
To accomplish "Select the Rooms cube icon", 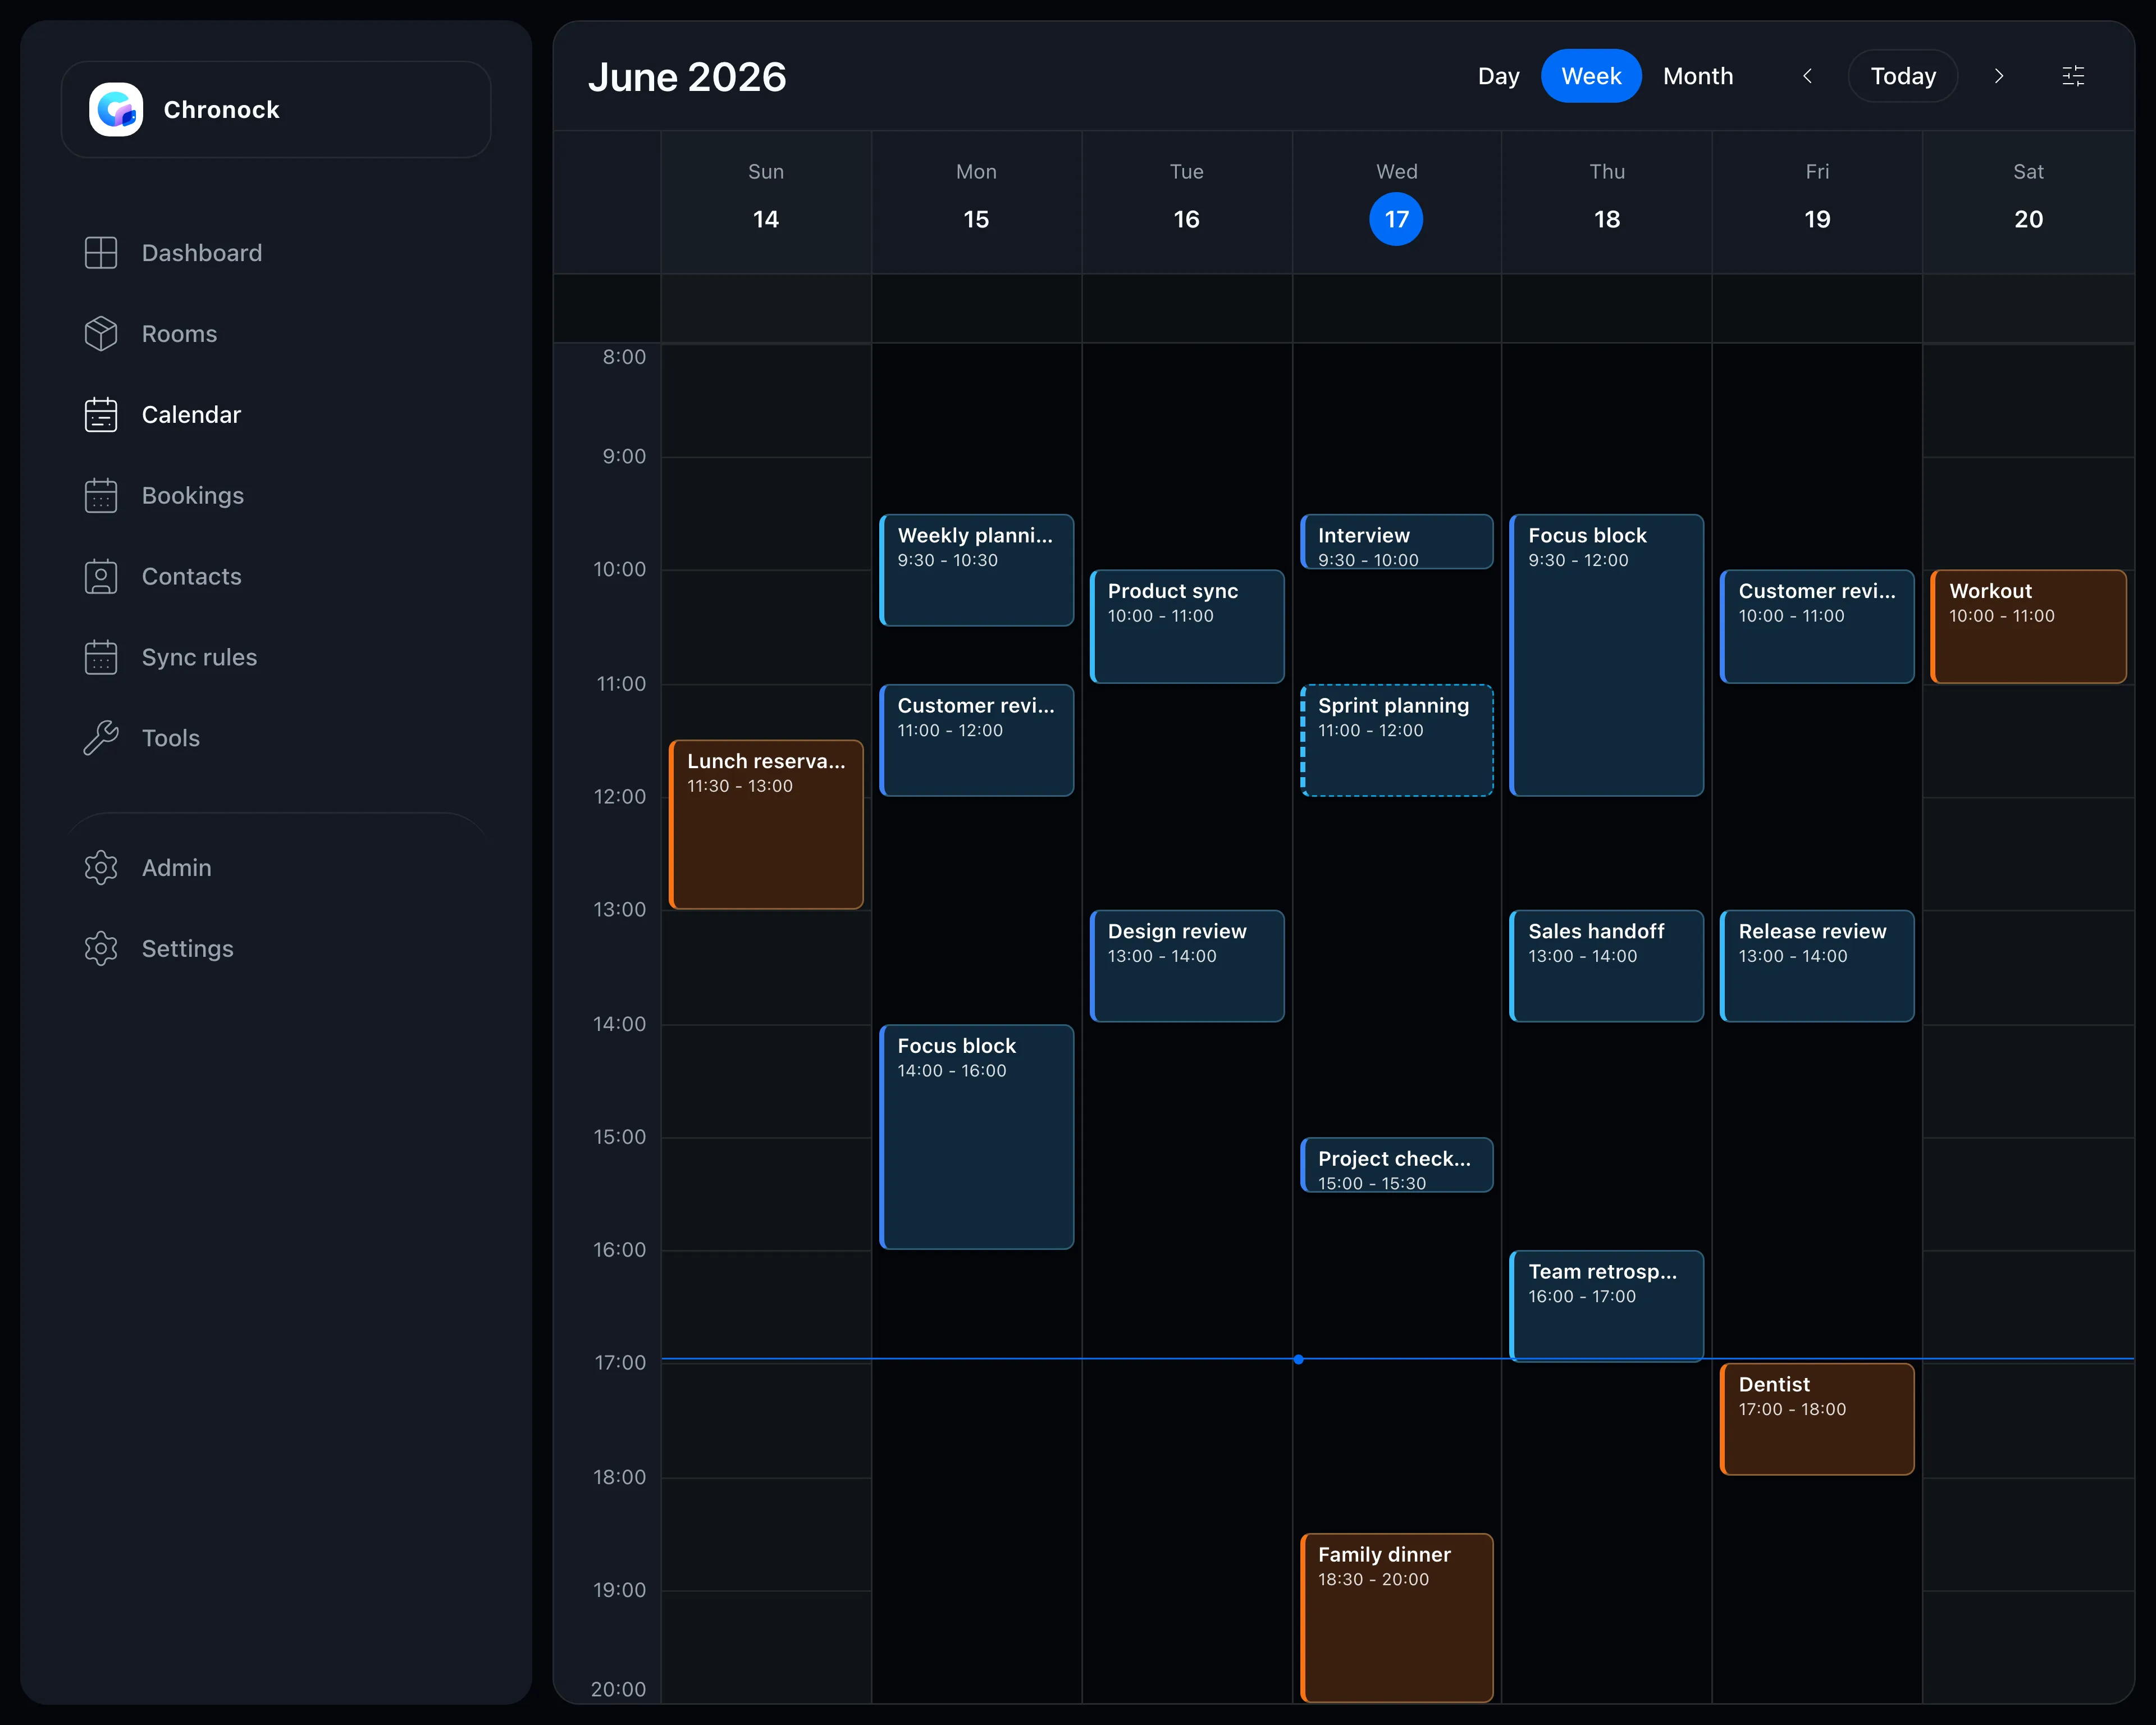I will click(x=101, y=334).
